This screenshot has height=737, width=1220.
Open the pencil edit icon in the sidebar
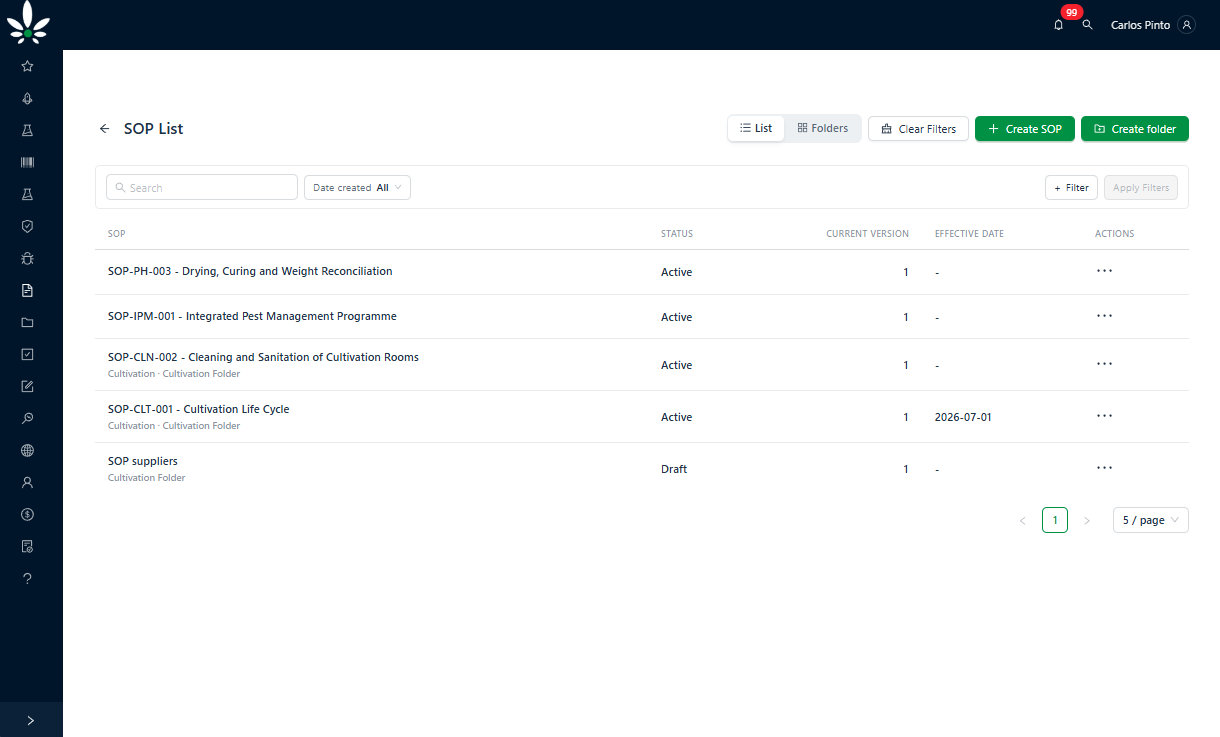[27, 386]
